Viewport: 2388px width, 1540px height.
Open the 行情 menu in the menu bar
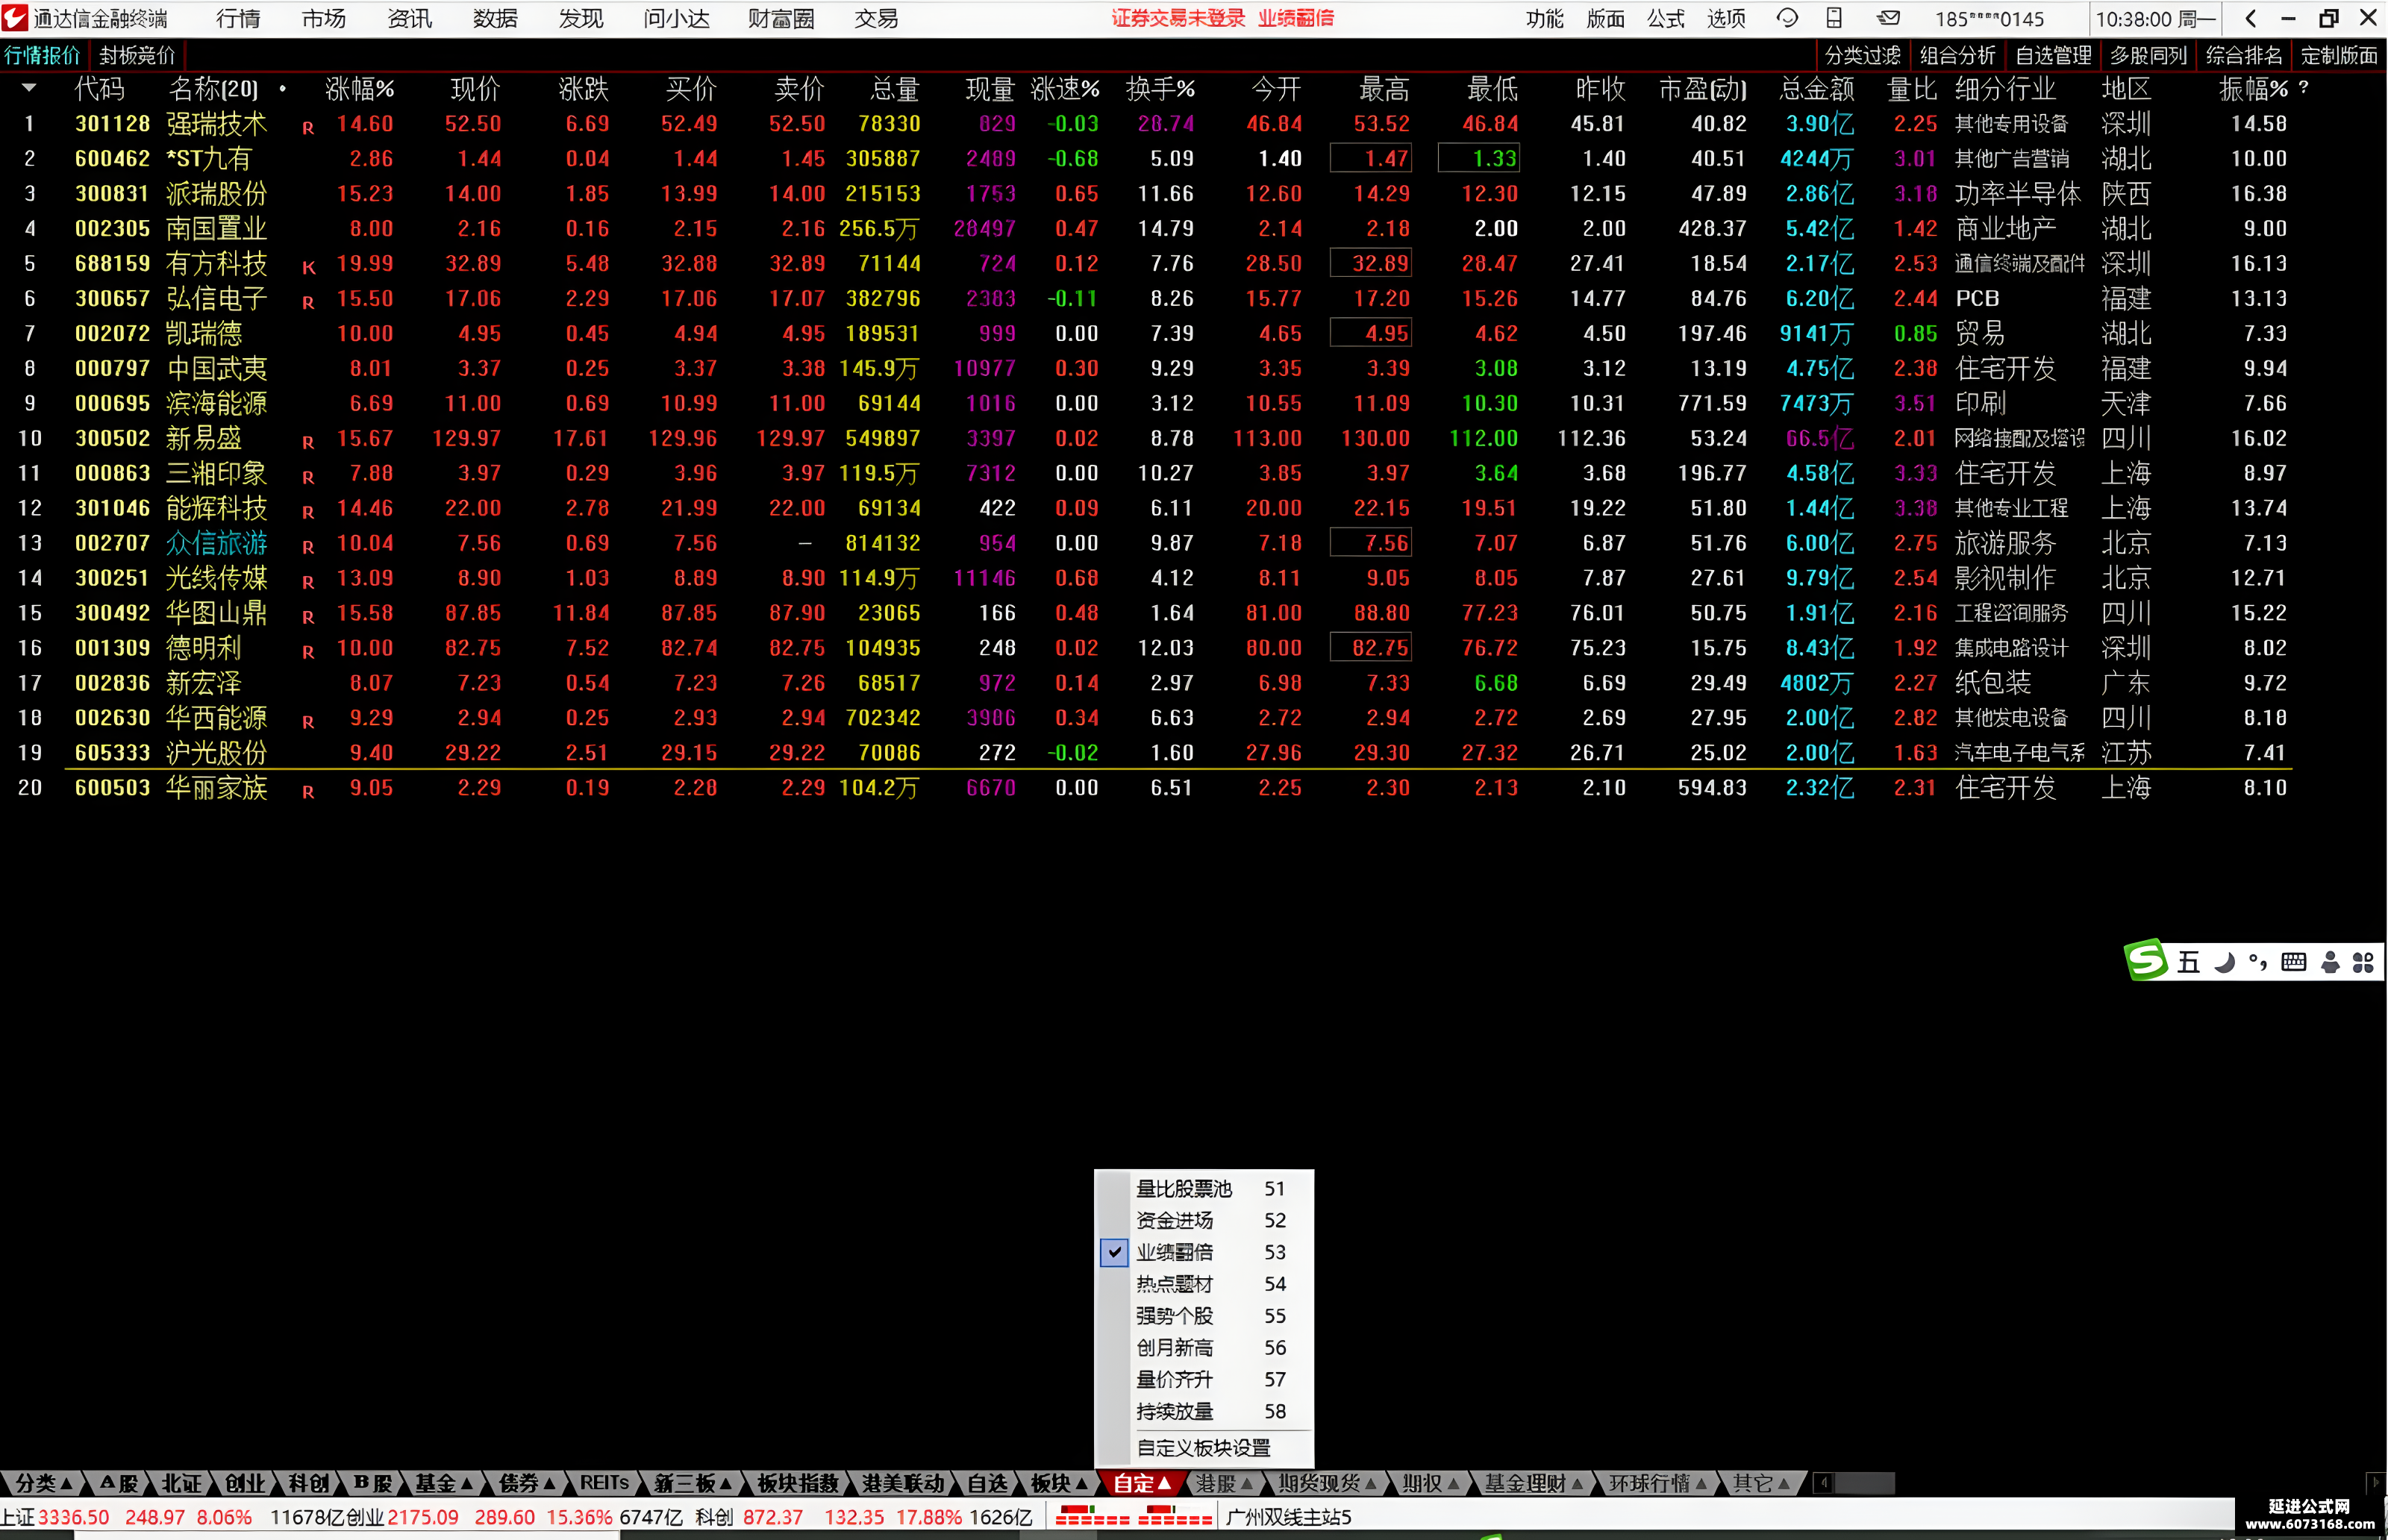[238, 18]
